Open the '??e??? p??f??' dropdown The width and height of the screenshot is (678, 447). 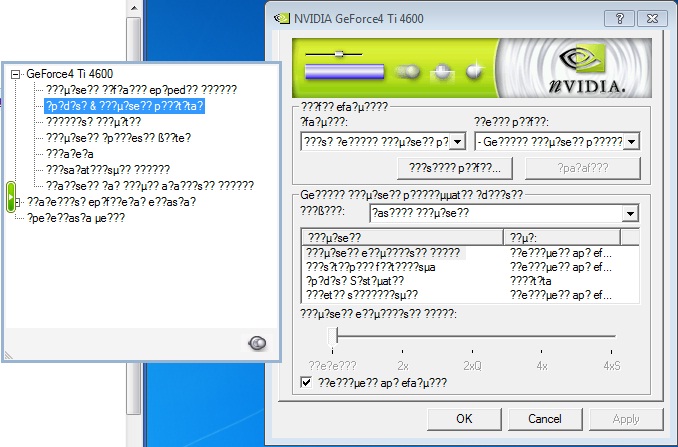pyautogui.click(x=631, y=142)
